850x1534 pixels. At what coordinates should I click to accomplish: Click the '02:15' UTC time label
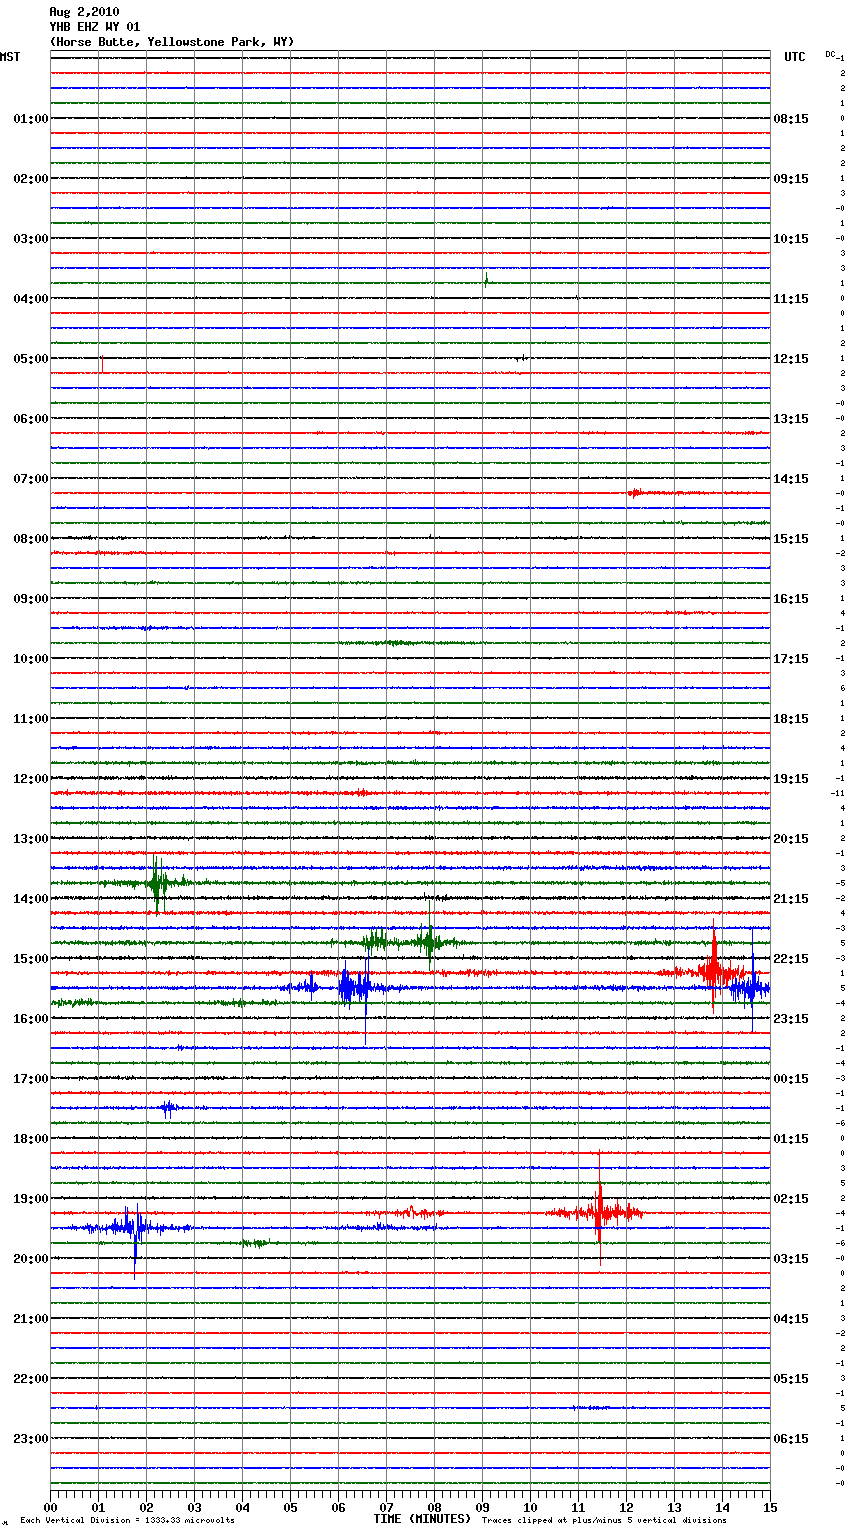pyautogui.click(x=791, y=1199)
